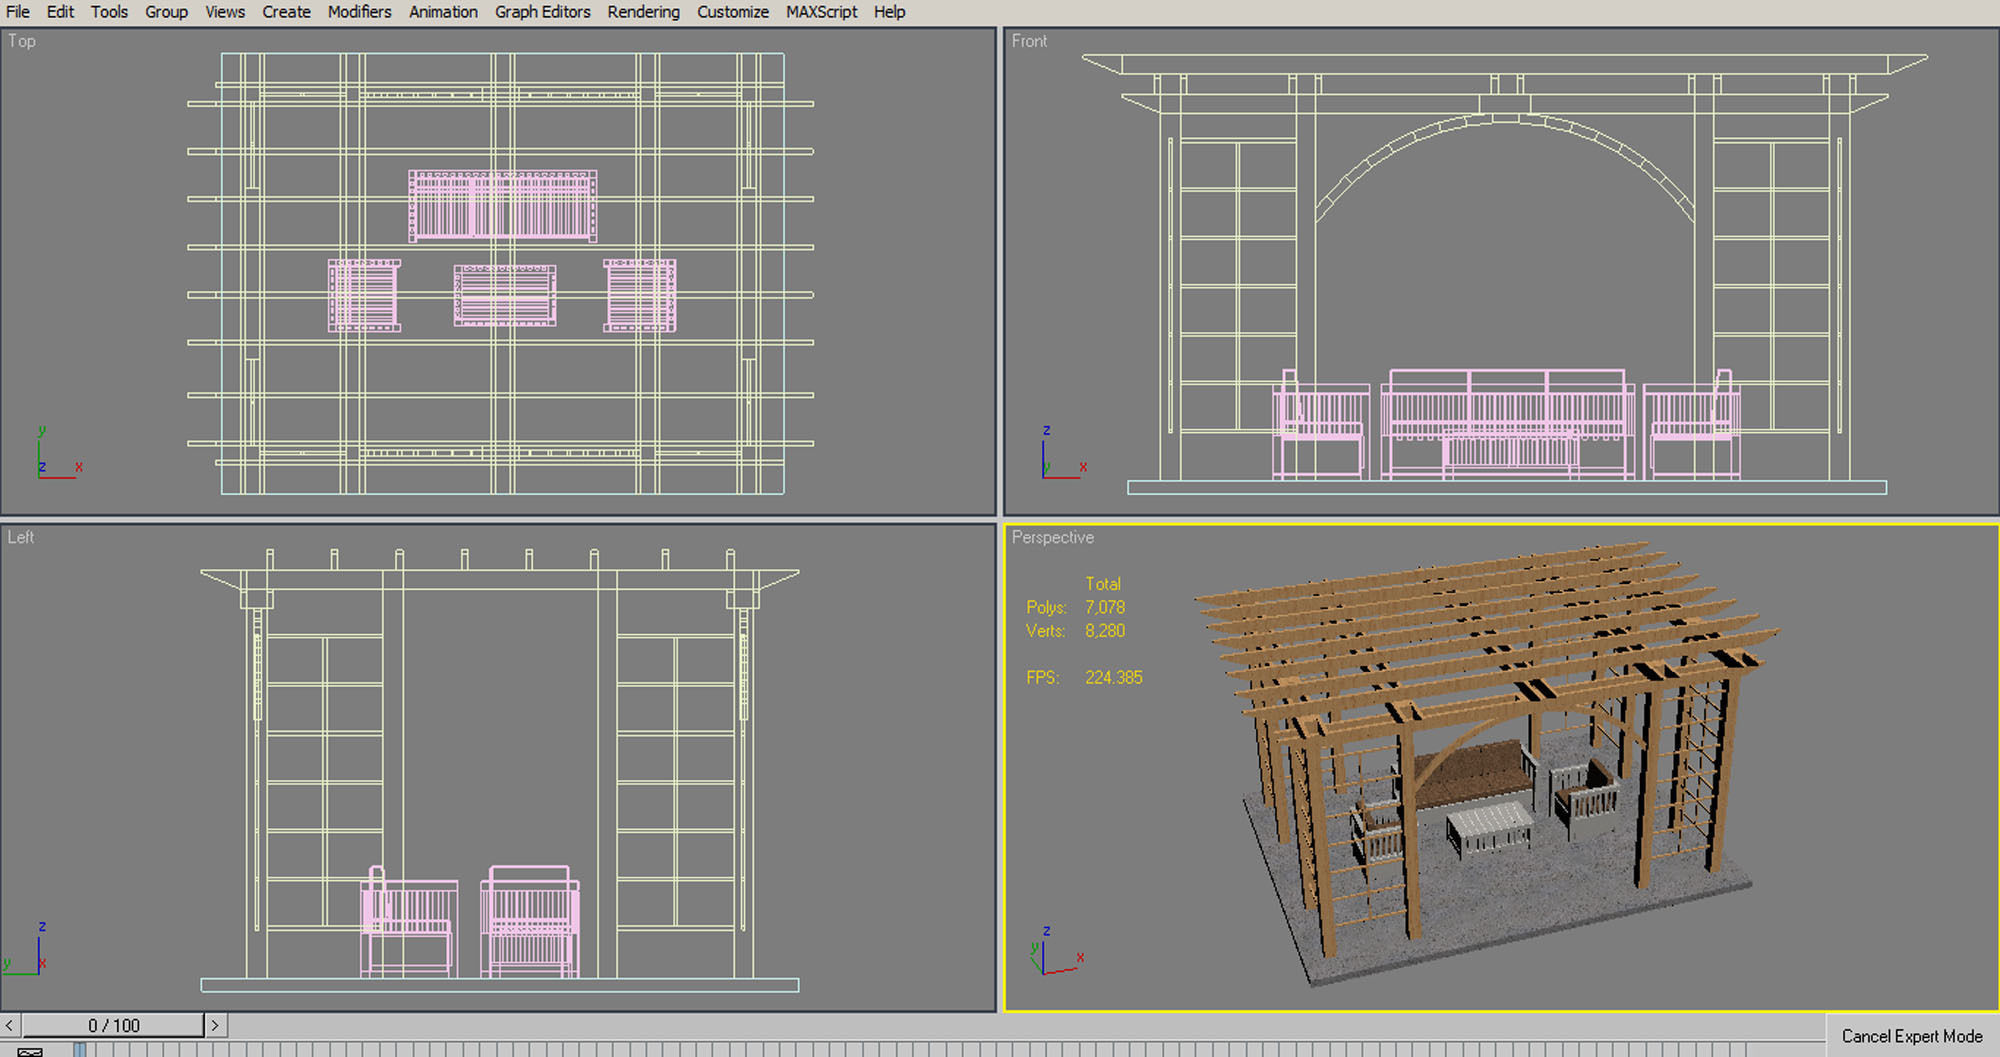Click the Cancel Expert Mode button
This screenshot has width=2000, height=1057.
click(1912, 1037)
